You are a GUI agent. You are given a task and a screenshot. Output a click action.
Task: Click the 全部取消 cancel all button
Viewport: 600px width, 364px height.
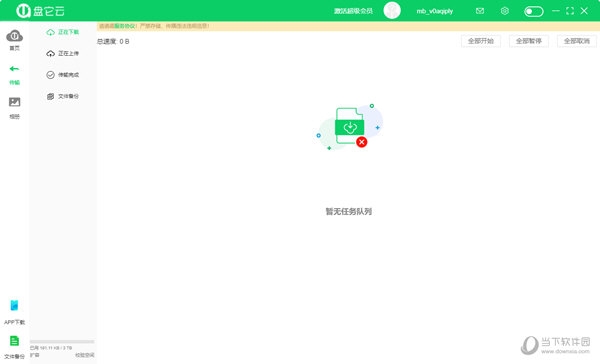coord(577,41)
